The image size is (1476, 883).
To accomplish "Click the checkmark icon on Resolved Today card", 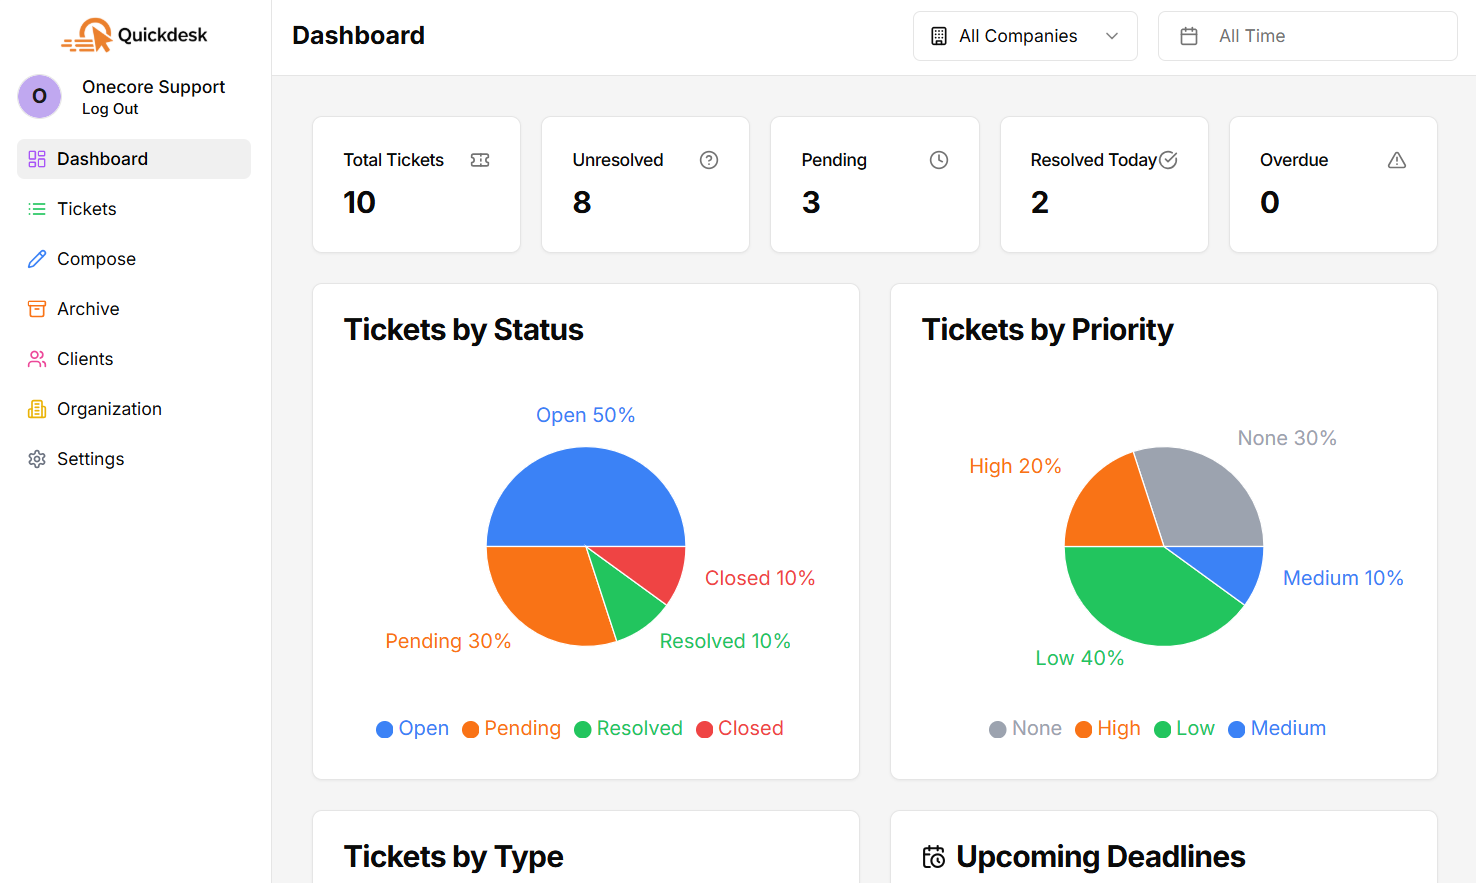I will point(1169,159).
